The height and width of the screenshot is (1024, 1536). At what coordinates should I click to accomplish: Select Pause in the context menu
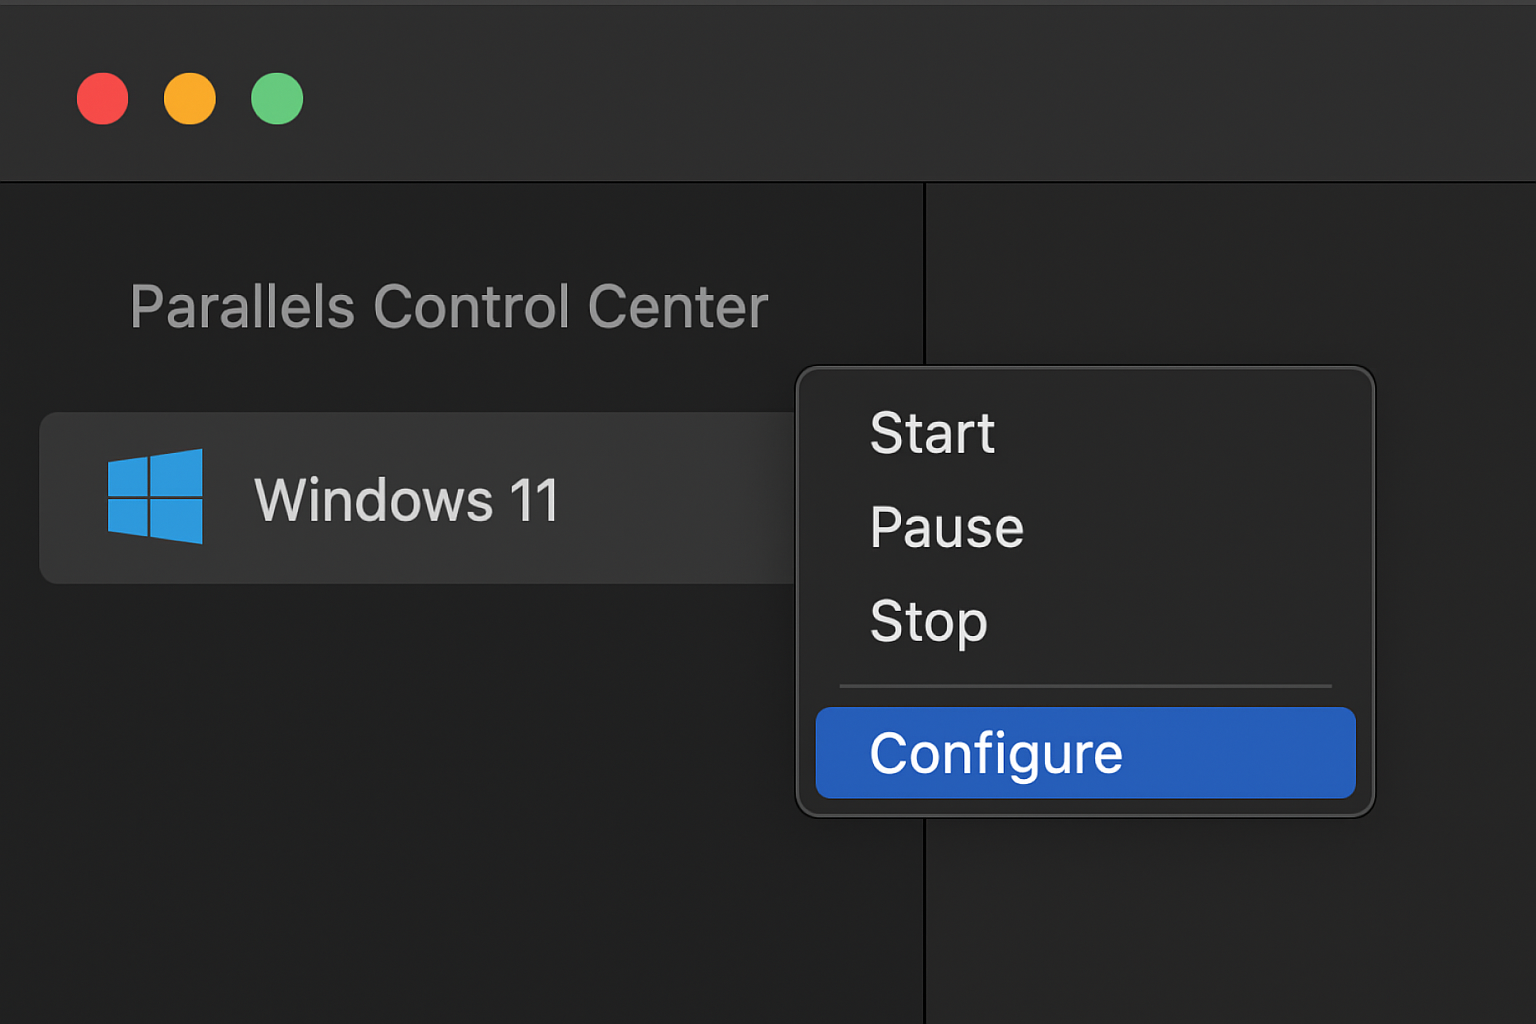(947, 527)
